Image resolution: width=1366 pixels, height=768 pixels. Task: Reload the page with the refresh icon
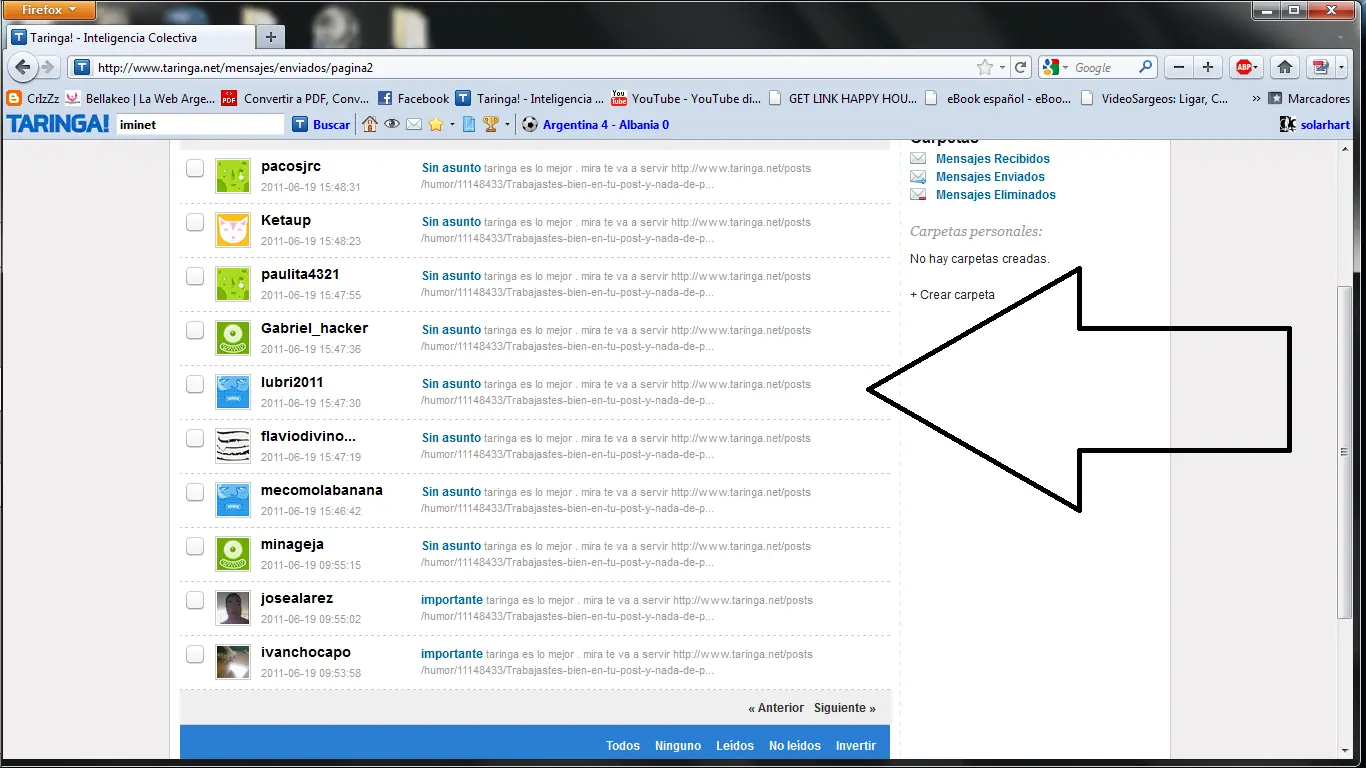[1021, 67]
